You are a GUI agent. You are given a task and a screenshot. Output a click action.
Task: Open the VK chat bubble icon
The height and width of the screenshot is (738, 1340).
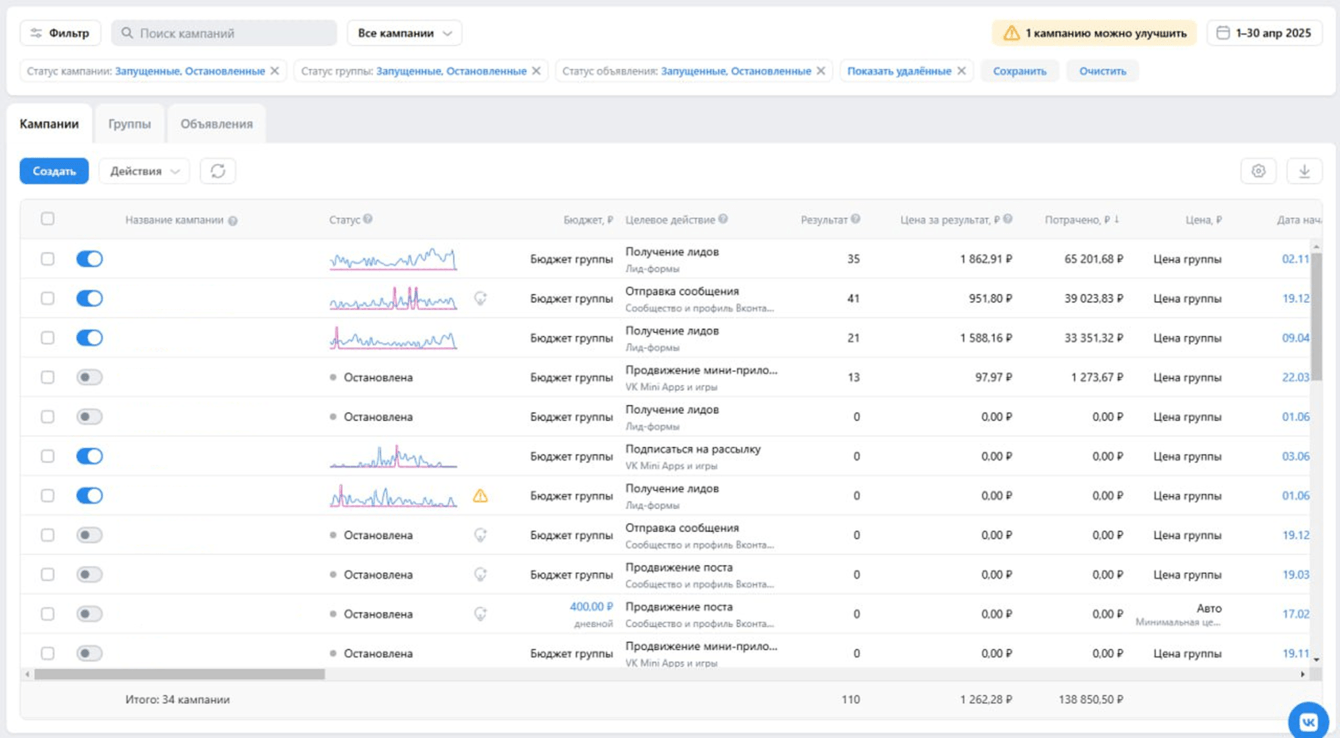click(1308, 720)
